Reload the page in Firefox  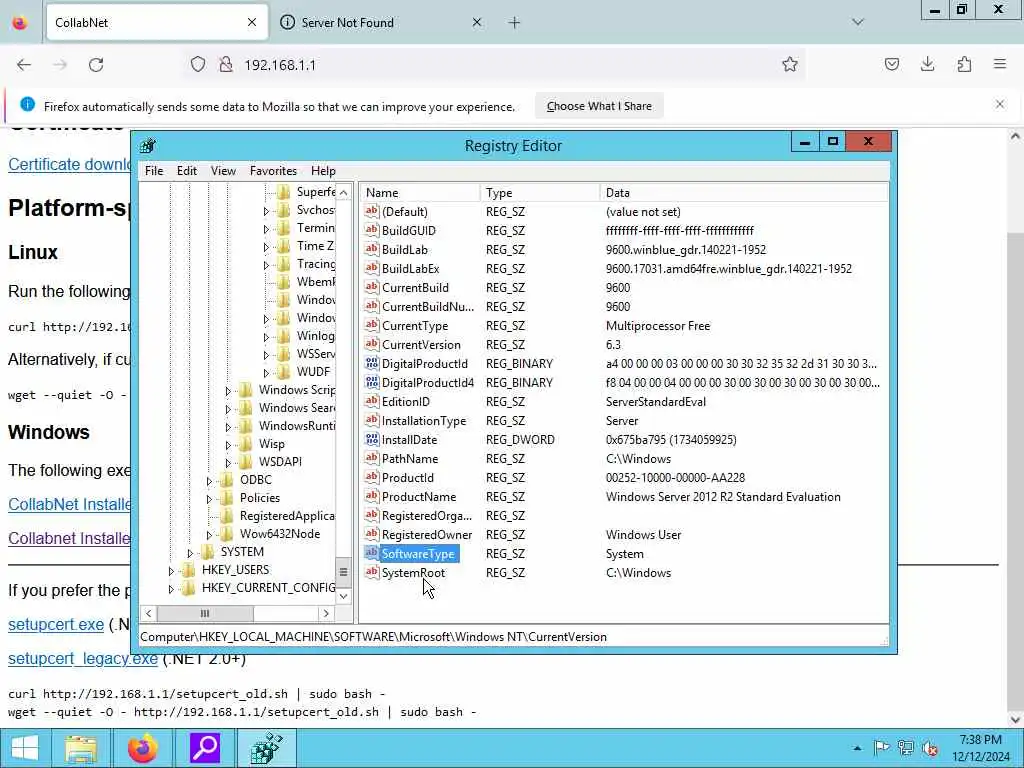point(96,65)
